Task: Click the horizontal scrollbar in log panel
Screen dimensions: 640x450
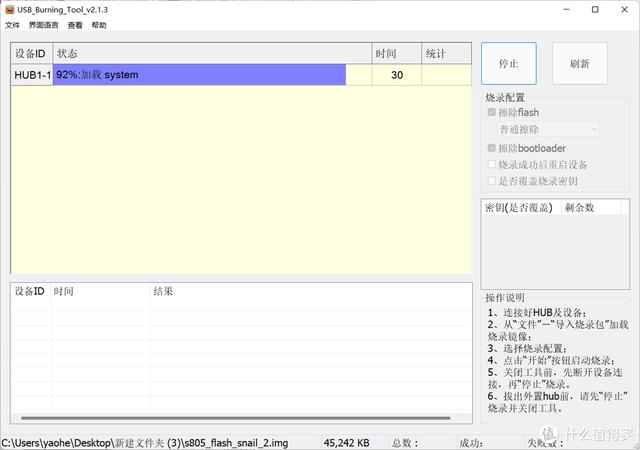Action: [230, 418]
